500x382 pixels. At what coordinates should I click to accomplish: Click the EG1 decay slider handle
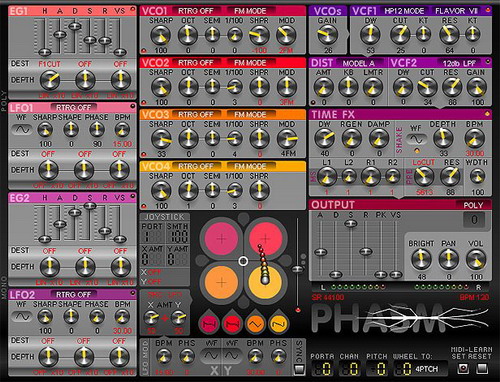point(75,26)
